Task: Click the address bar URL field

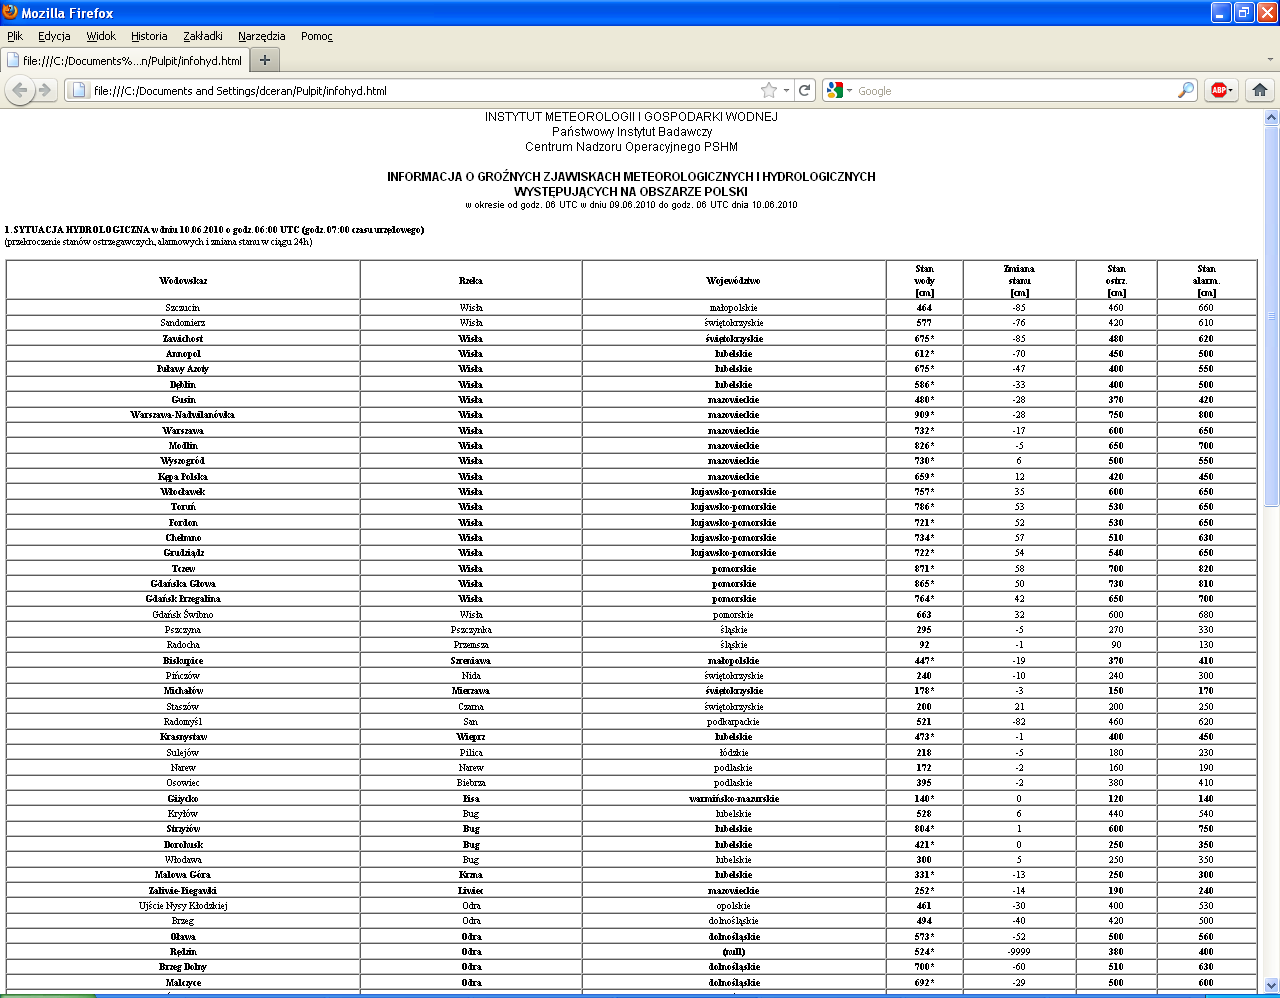Action: pyautogui.click(x=425, y=90)
